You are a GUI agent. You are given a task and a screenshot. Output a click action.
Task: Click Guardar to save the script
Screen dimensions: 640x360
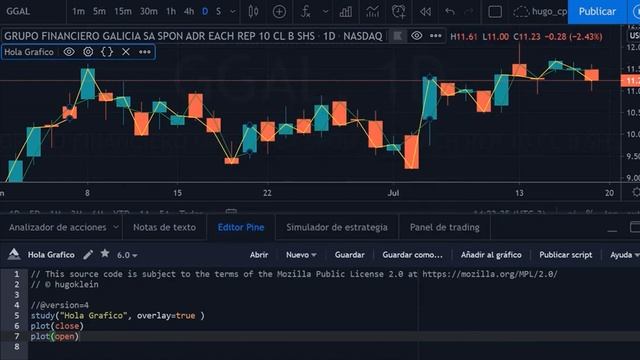click(x=350, y=255)
